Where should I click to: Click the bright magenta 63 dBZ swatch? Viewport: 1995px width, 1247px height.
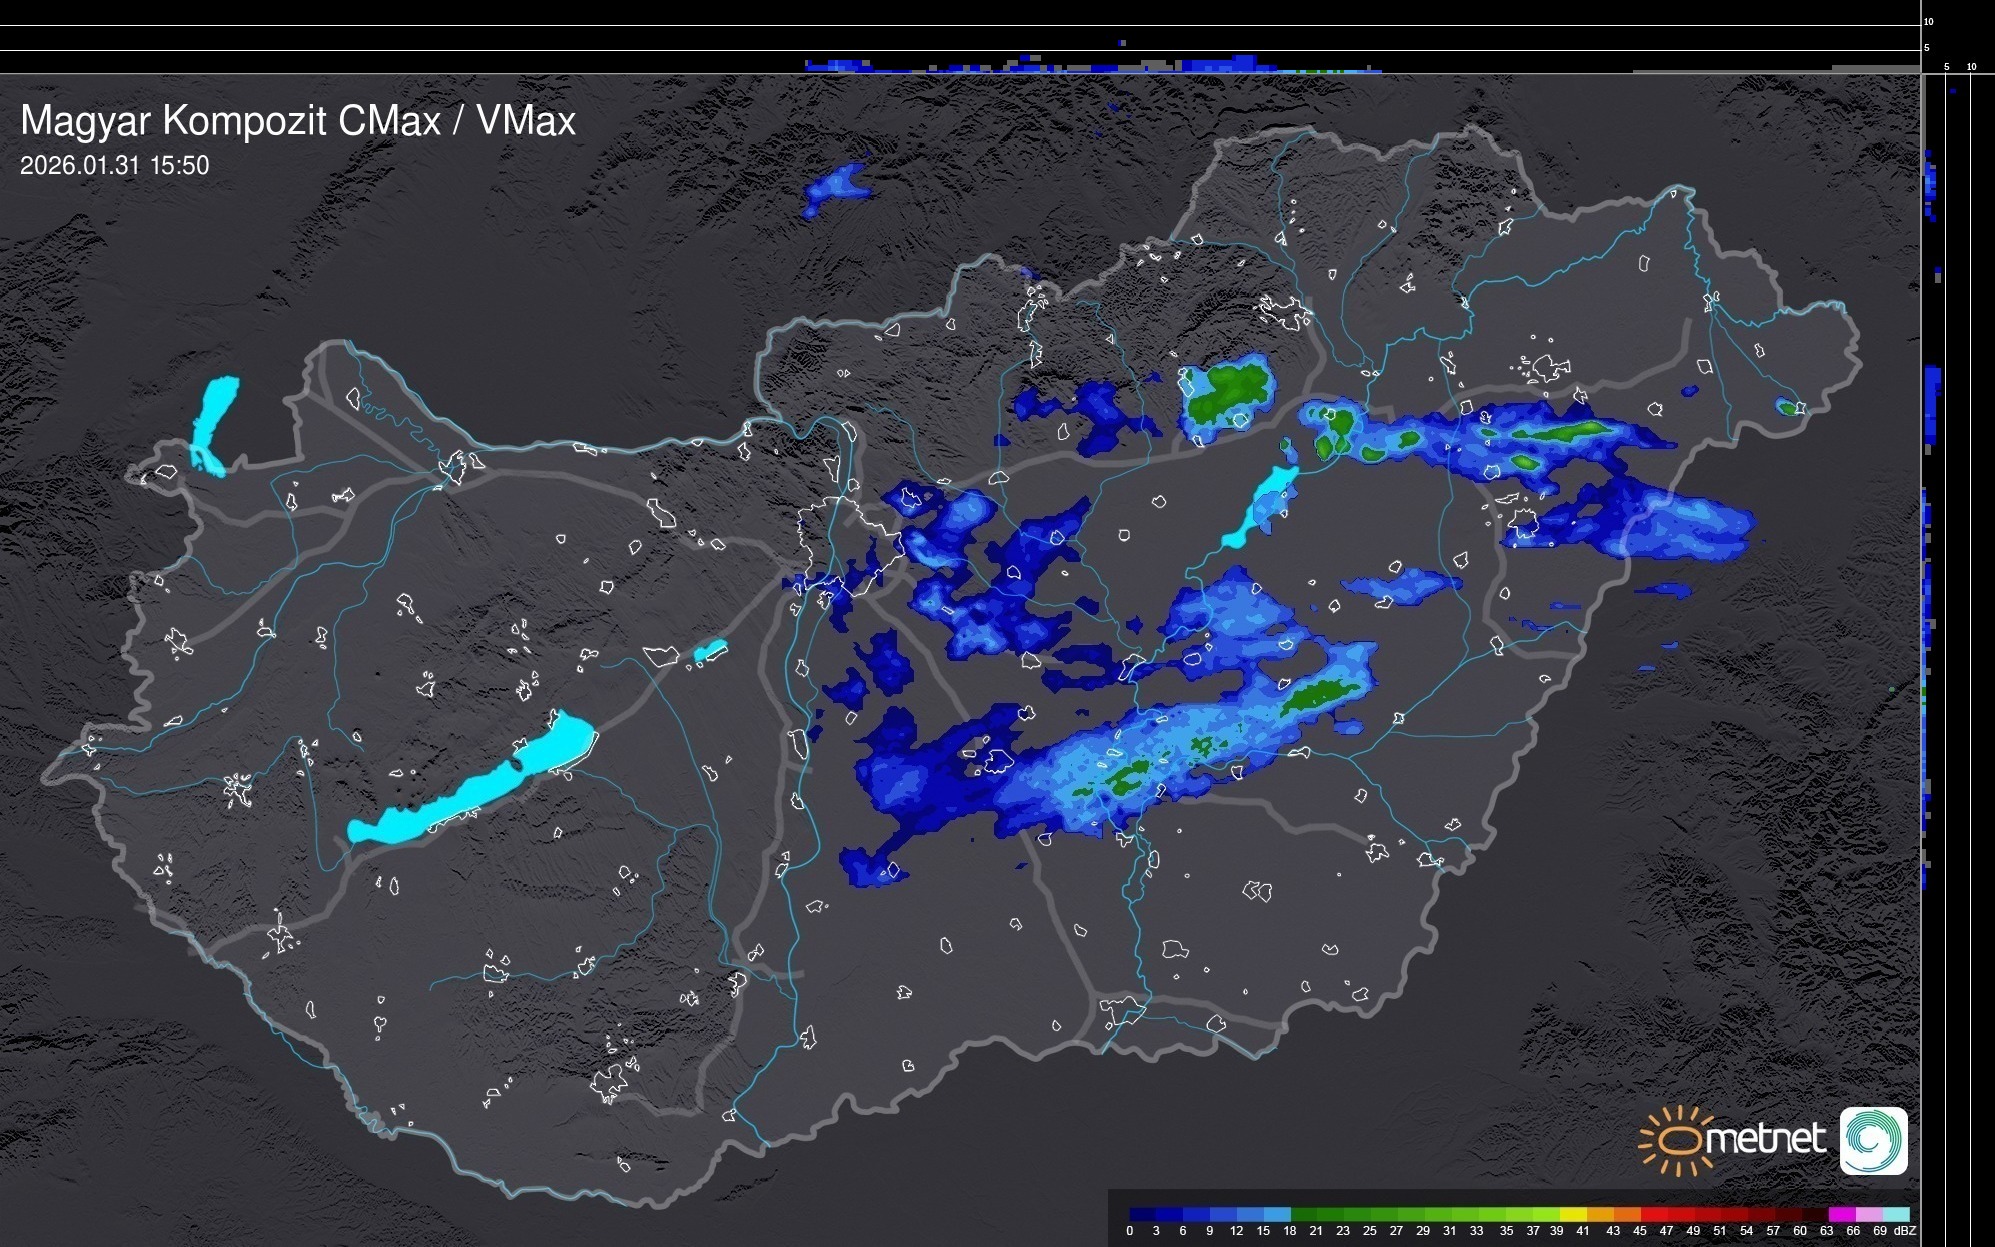1840,1215
